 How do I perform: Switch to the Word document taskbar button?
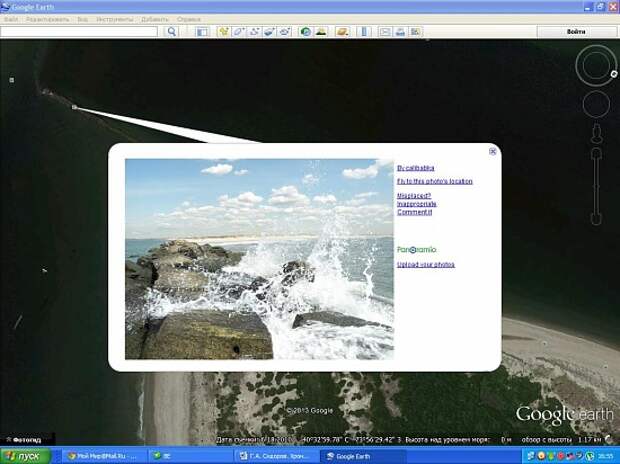[276, 456]
